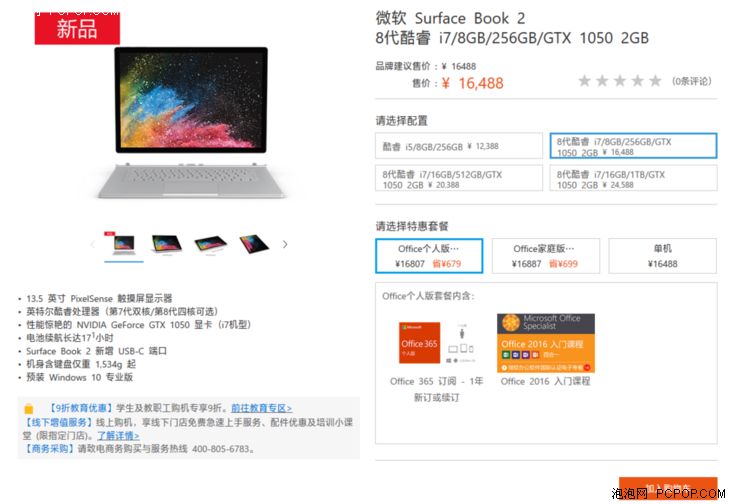Image resolution: width=730 pixels, height=504 pixels.
Task: Select the second angled laptop thumbnail
Action: tap(166, 244)
